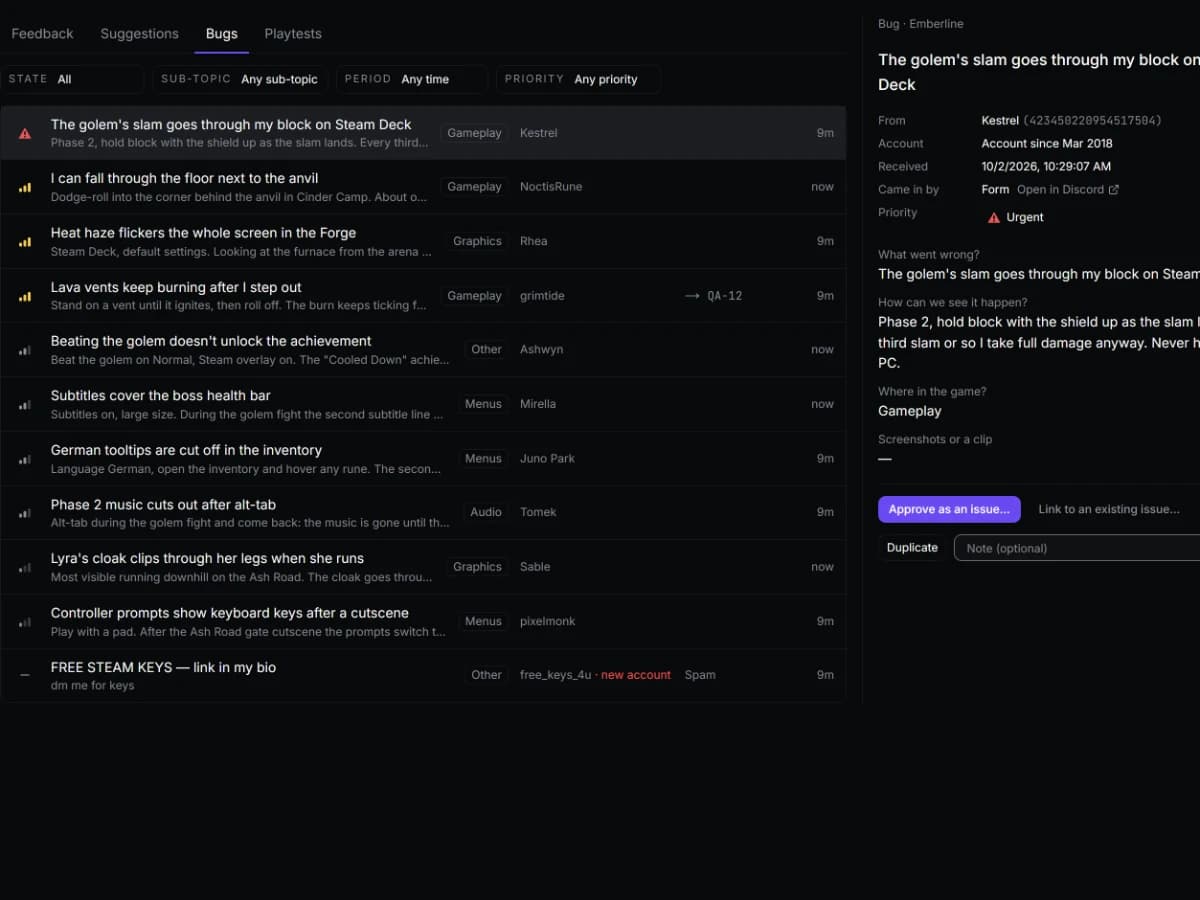
Task: Click author name Juno Park
Action: point(547,459)
